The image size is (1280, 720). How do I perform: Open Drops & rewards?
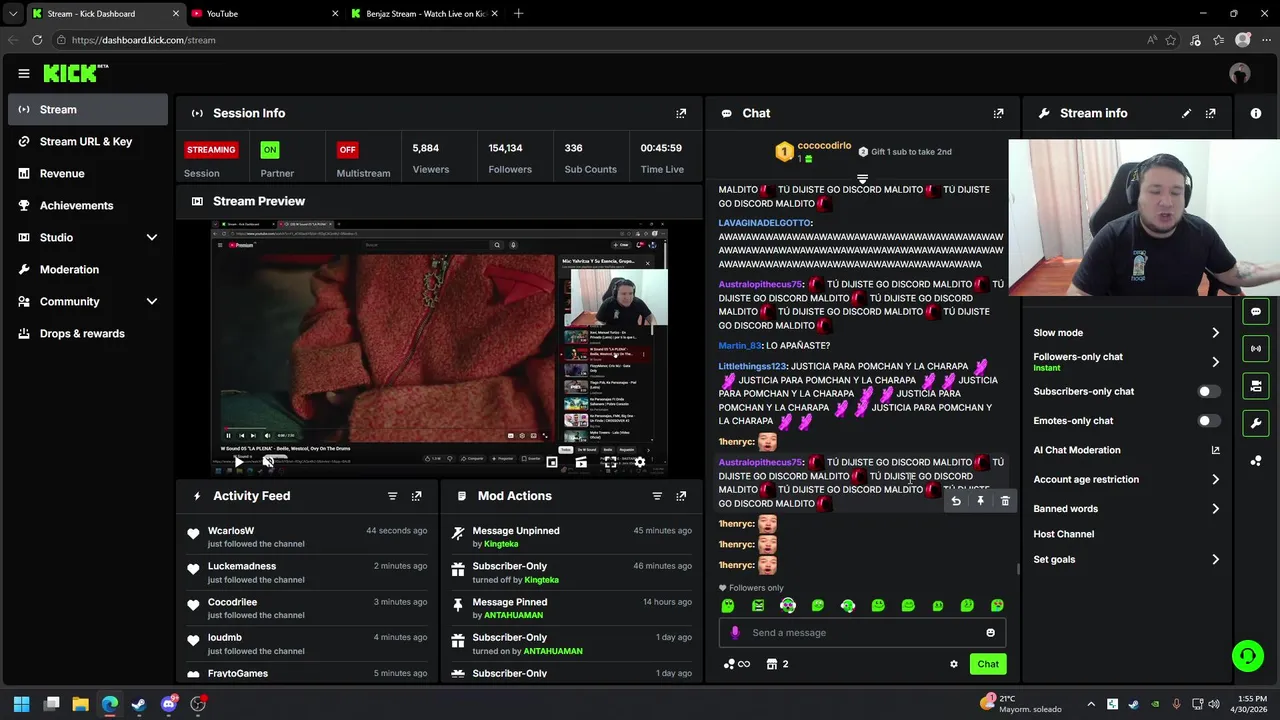88,333
